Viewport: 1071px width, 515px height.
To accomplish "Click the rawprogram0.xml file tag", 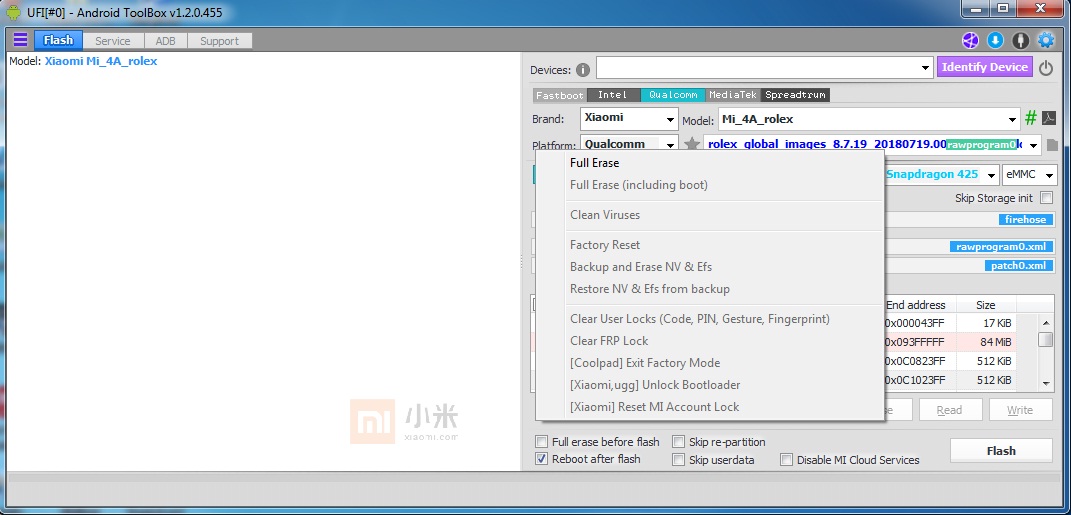I will (x=1001, y=247).
